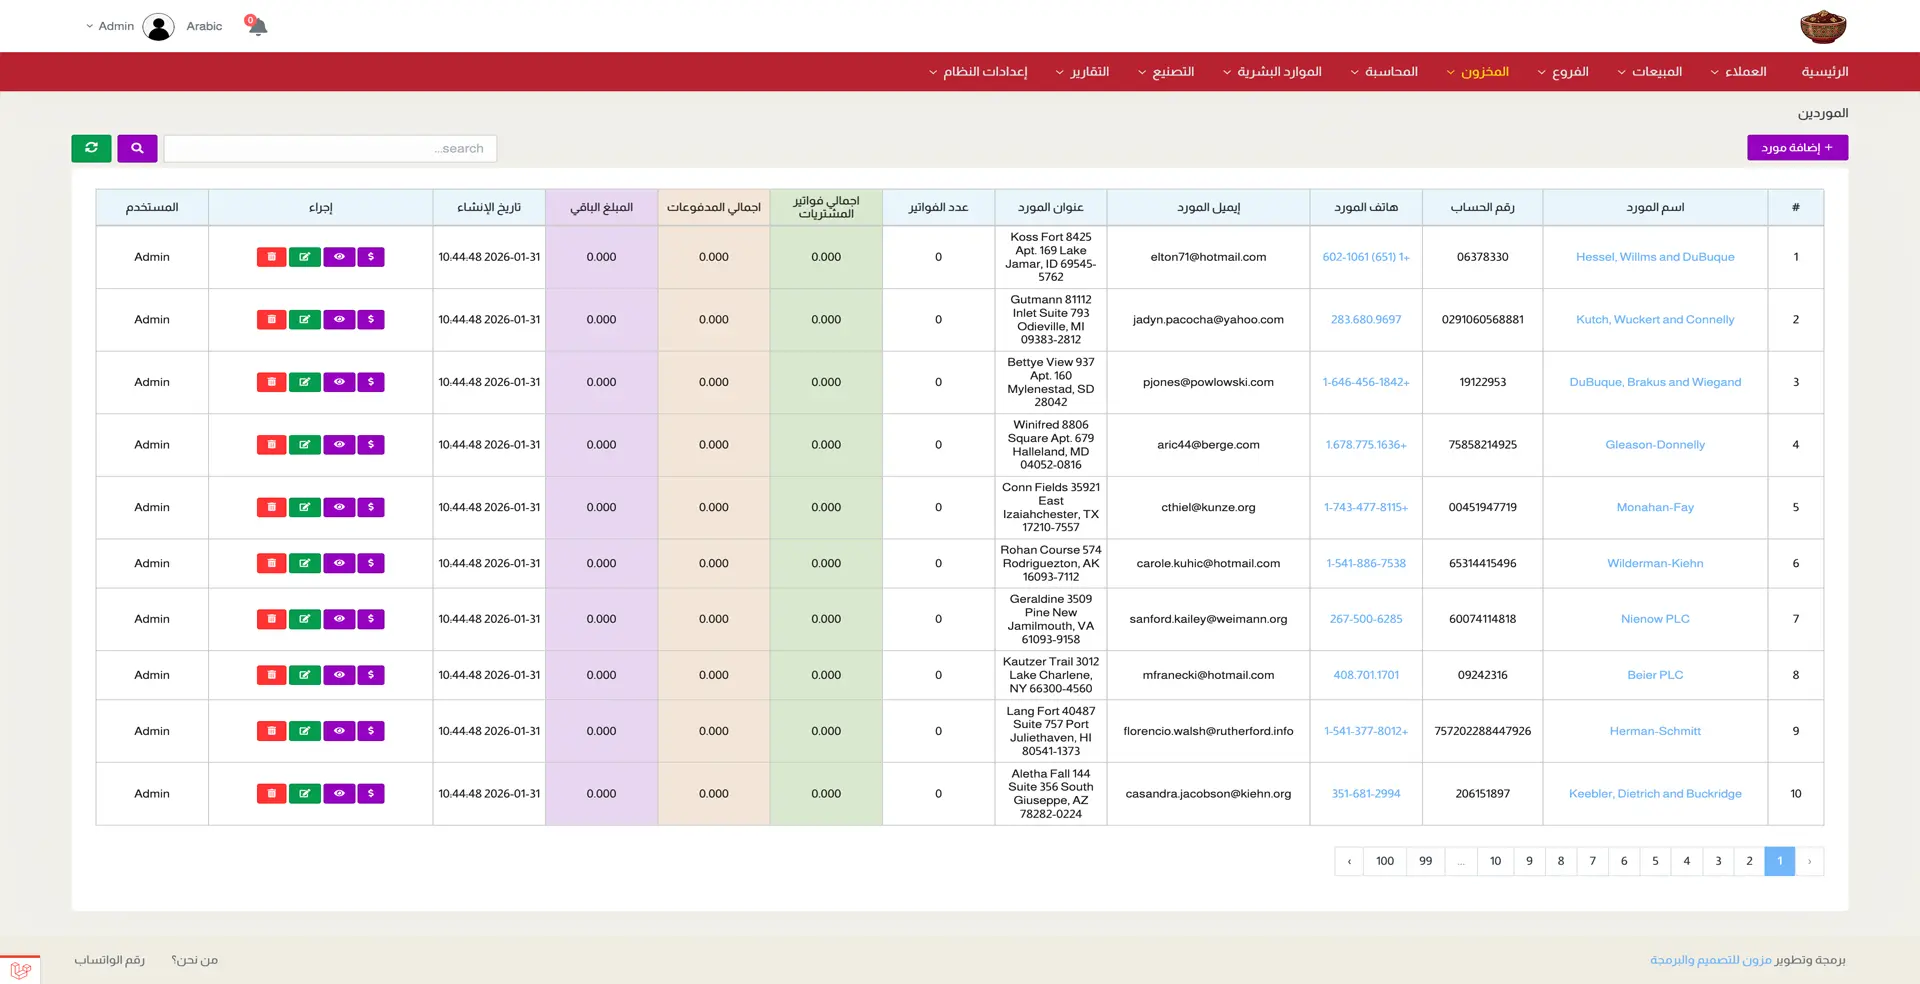Open the المحاسبة accounting menu
Image resolution: width=1920 pixels, height=984 pixels.
coord(1385,72)
